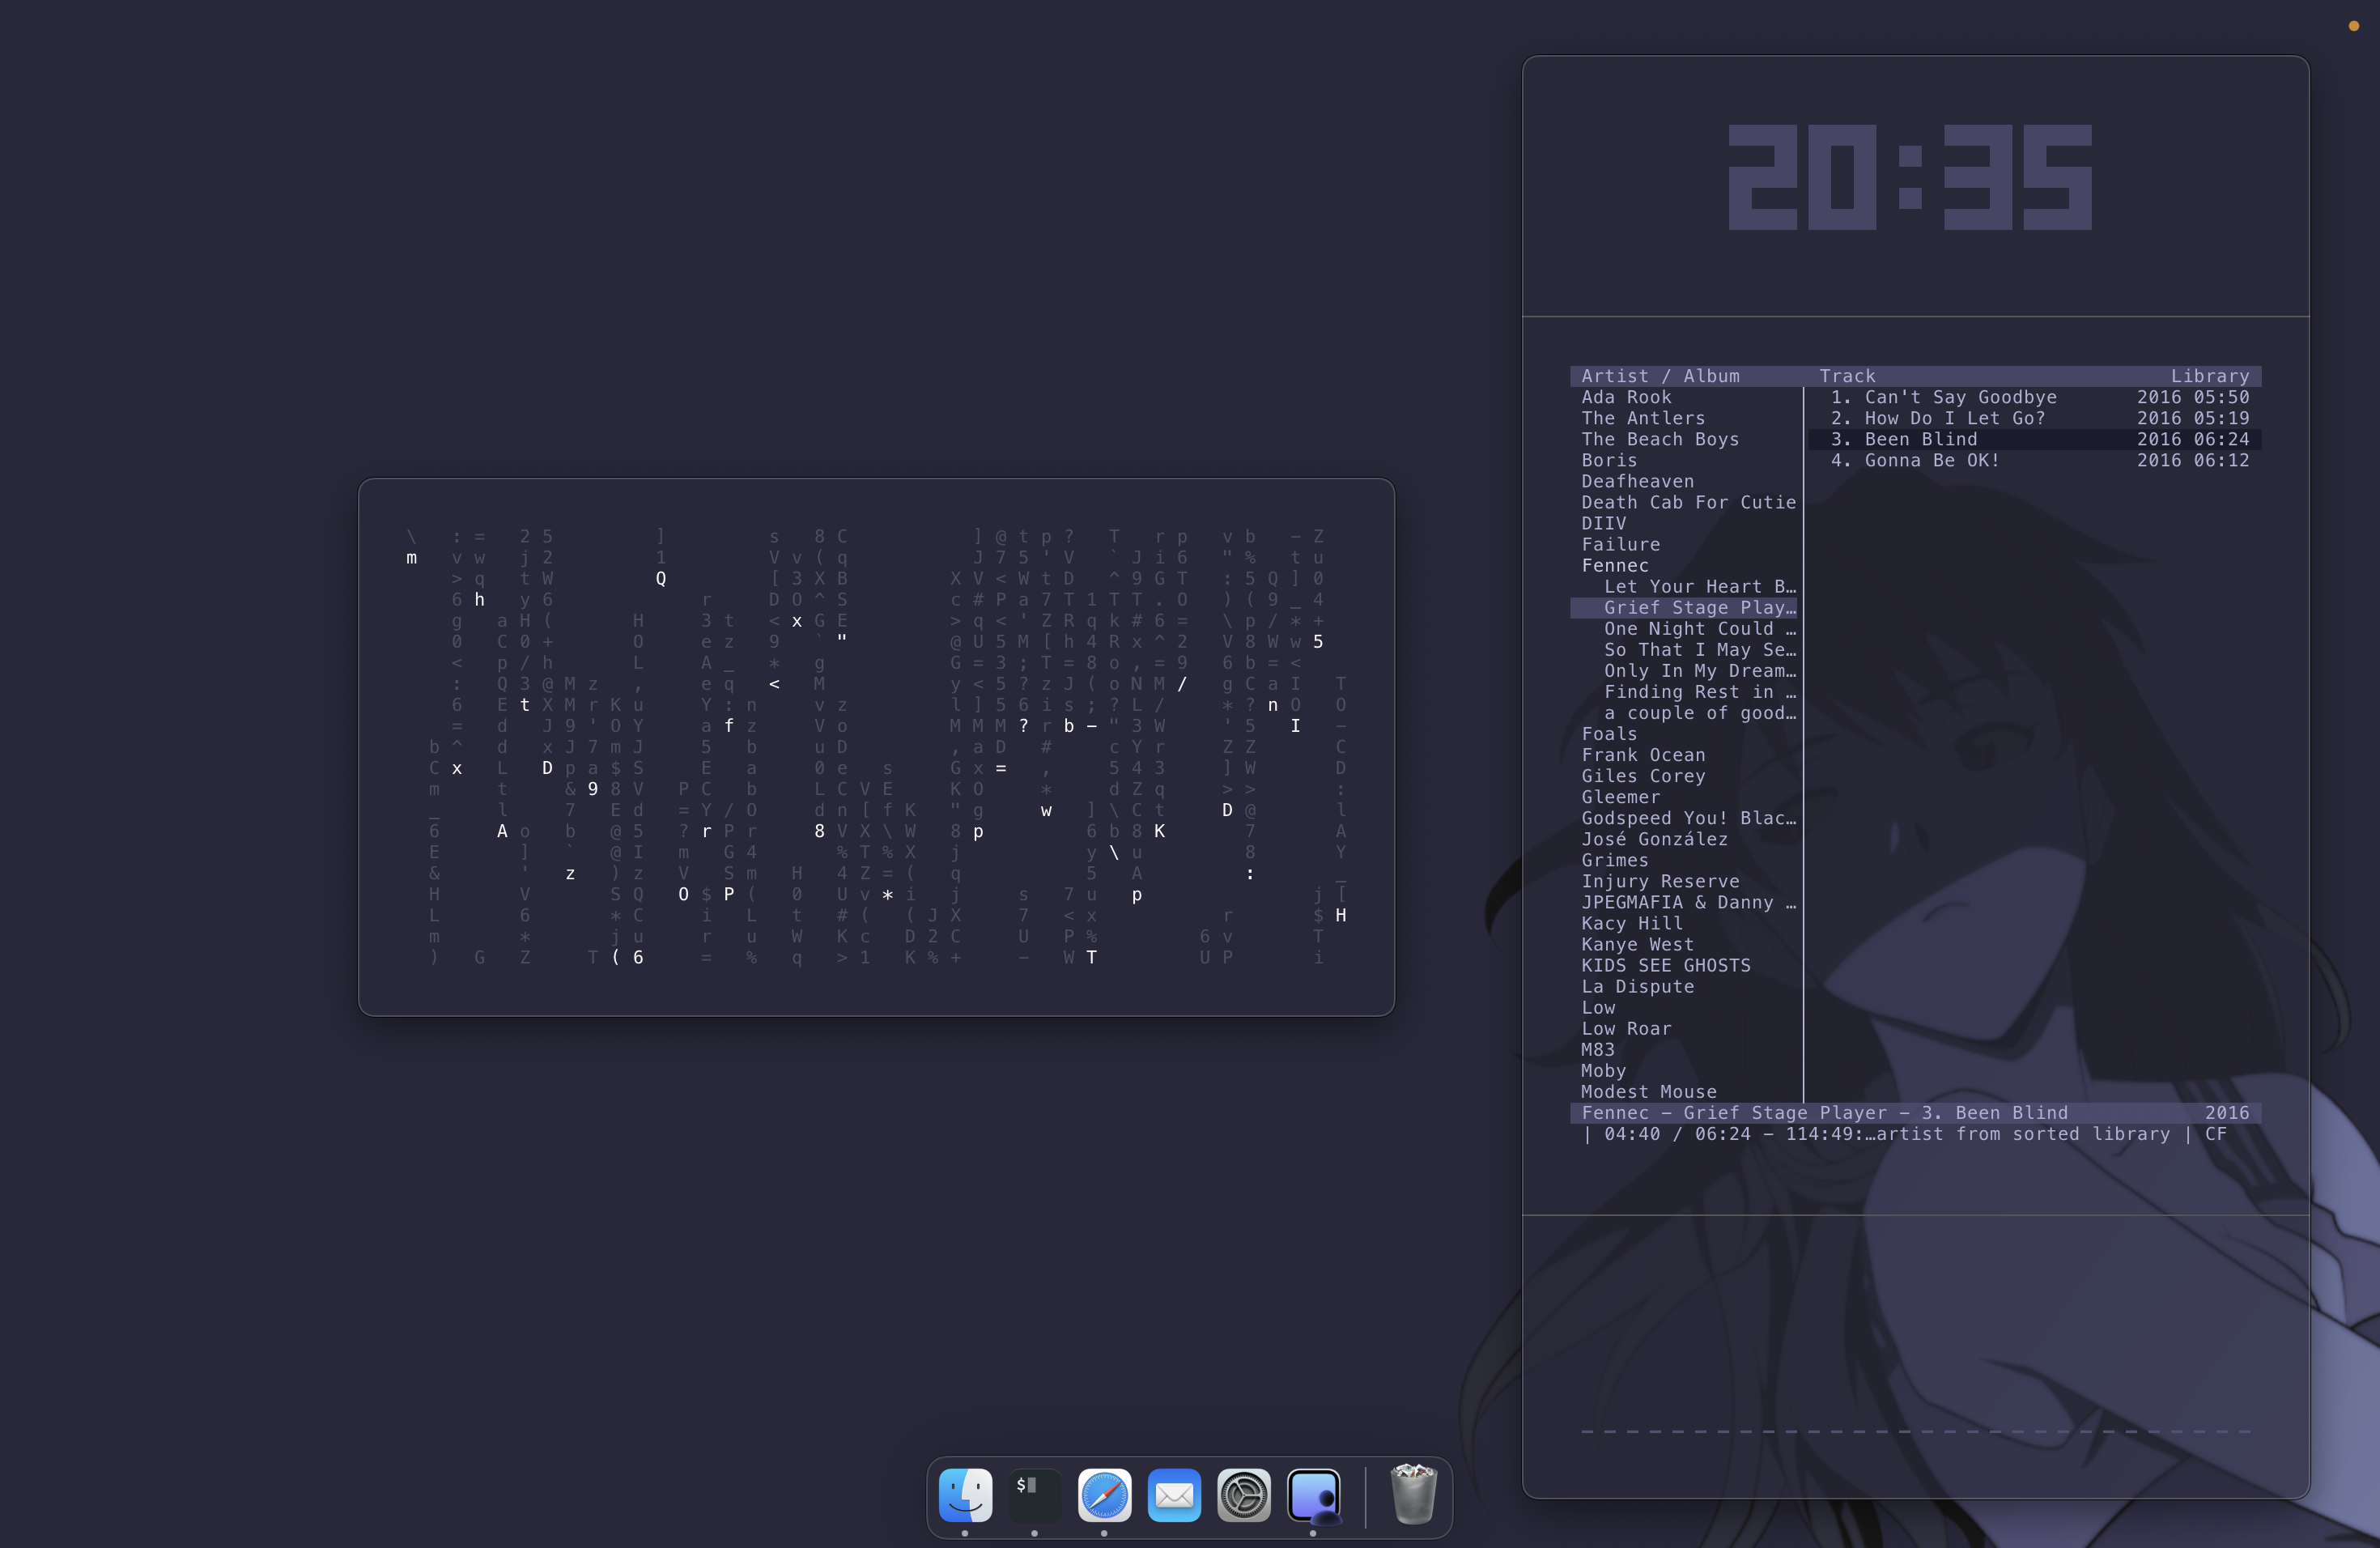Click the orange dot status indicator
The image size is (2380, 1548).
pyautogui.click(x=2353, y=26)
